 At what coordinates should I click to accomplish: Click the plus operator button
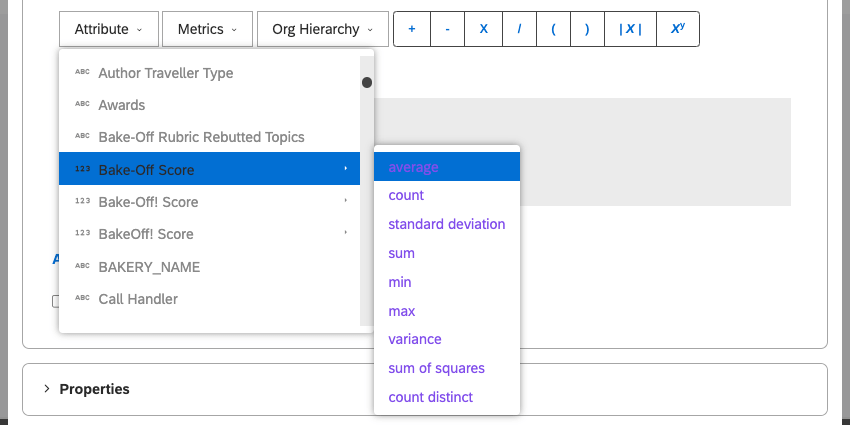point(412,29)
